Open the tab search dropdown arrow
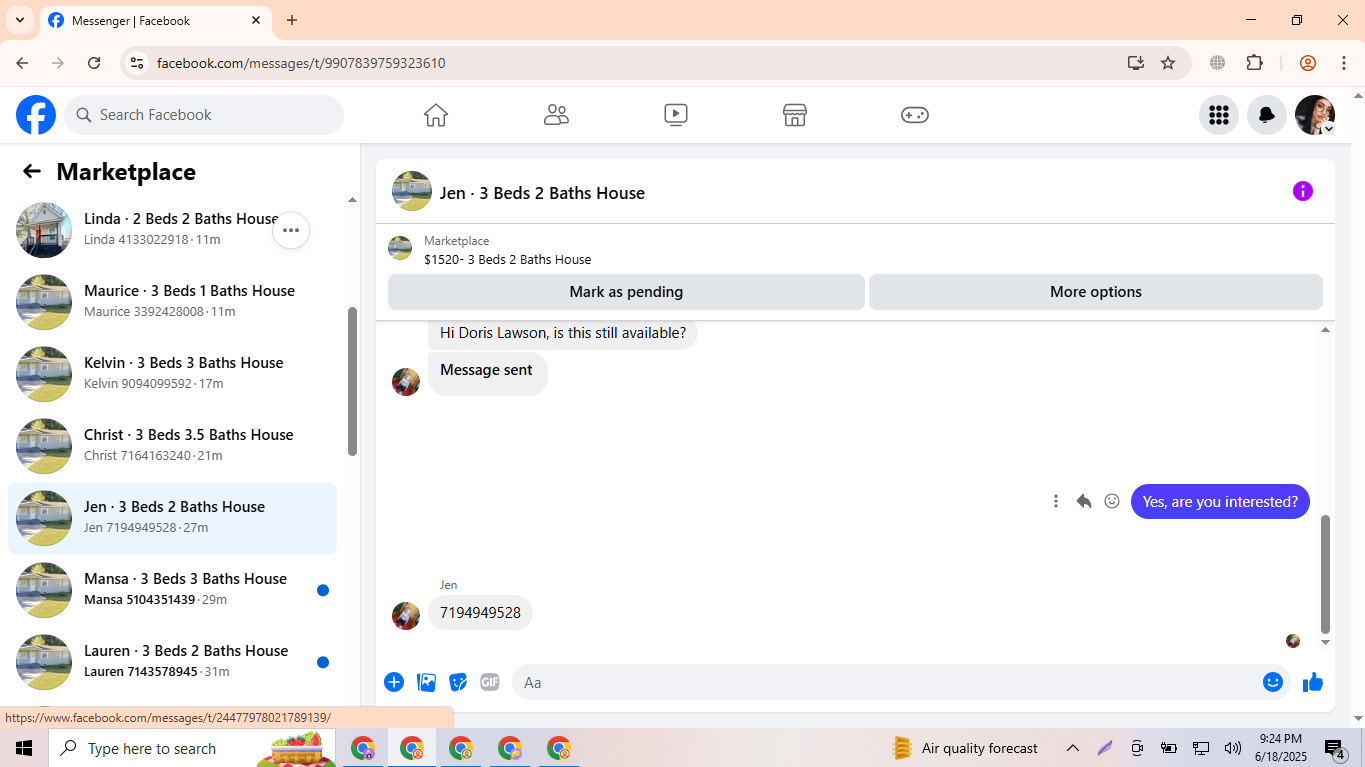The image size is (1365, 767). pyautogui.click(x=19, y=20)
